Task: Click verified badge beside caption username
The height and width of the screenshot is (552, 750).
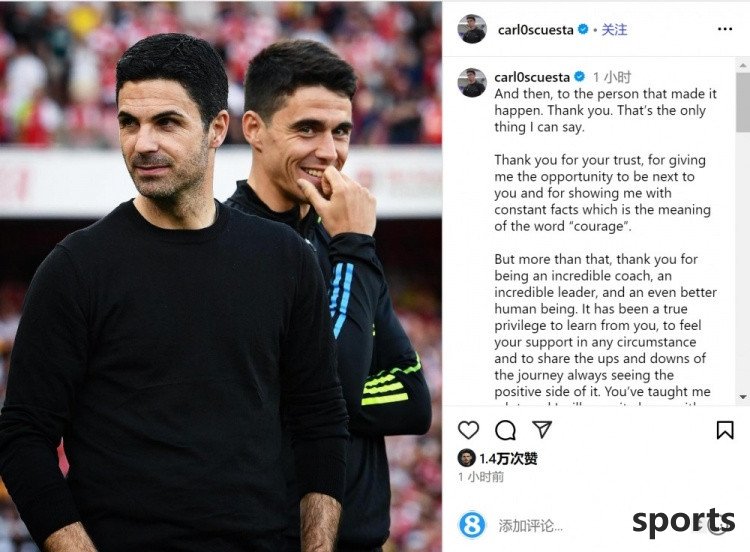Action: (579, 77)
